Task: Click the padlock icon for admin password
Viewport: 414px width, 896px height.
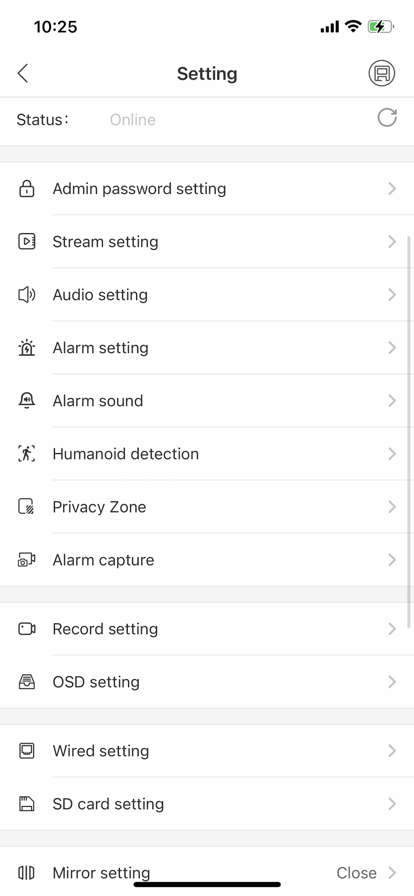Action: [x=26, y=189]
